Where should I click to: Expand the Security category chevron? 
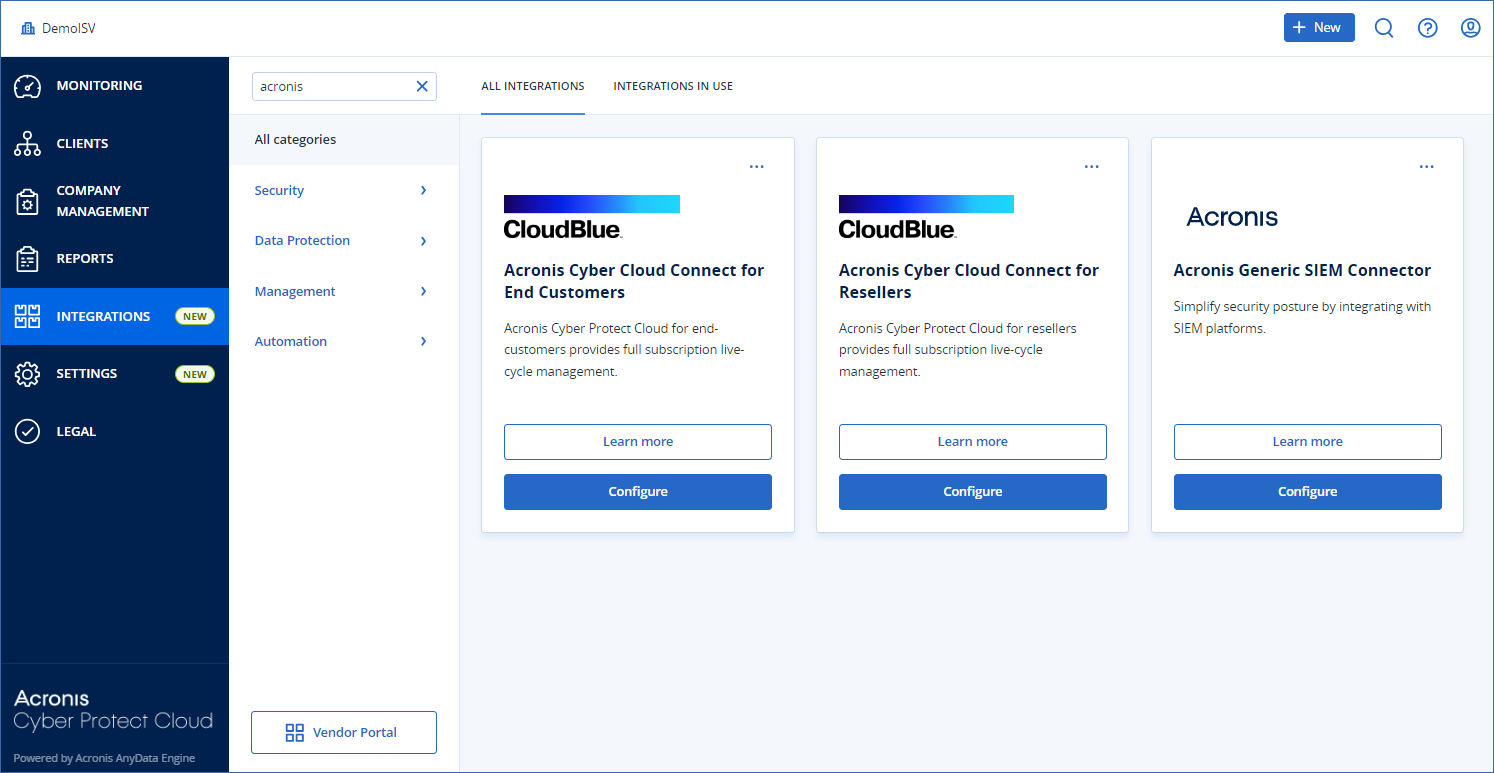click(424, 190)
